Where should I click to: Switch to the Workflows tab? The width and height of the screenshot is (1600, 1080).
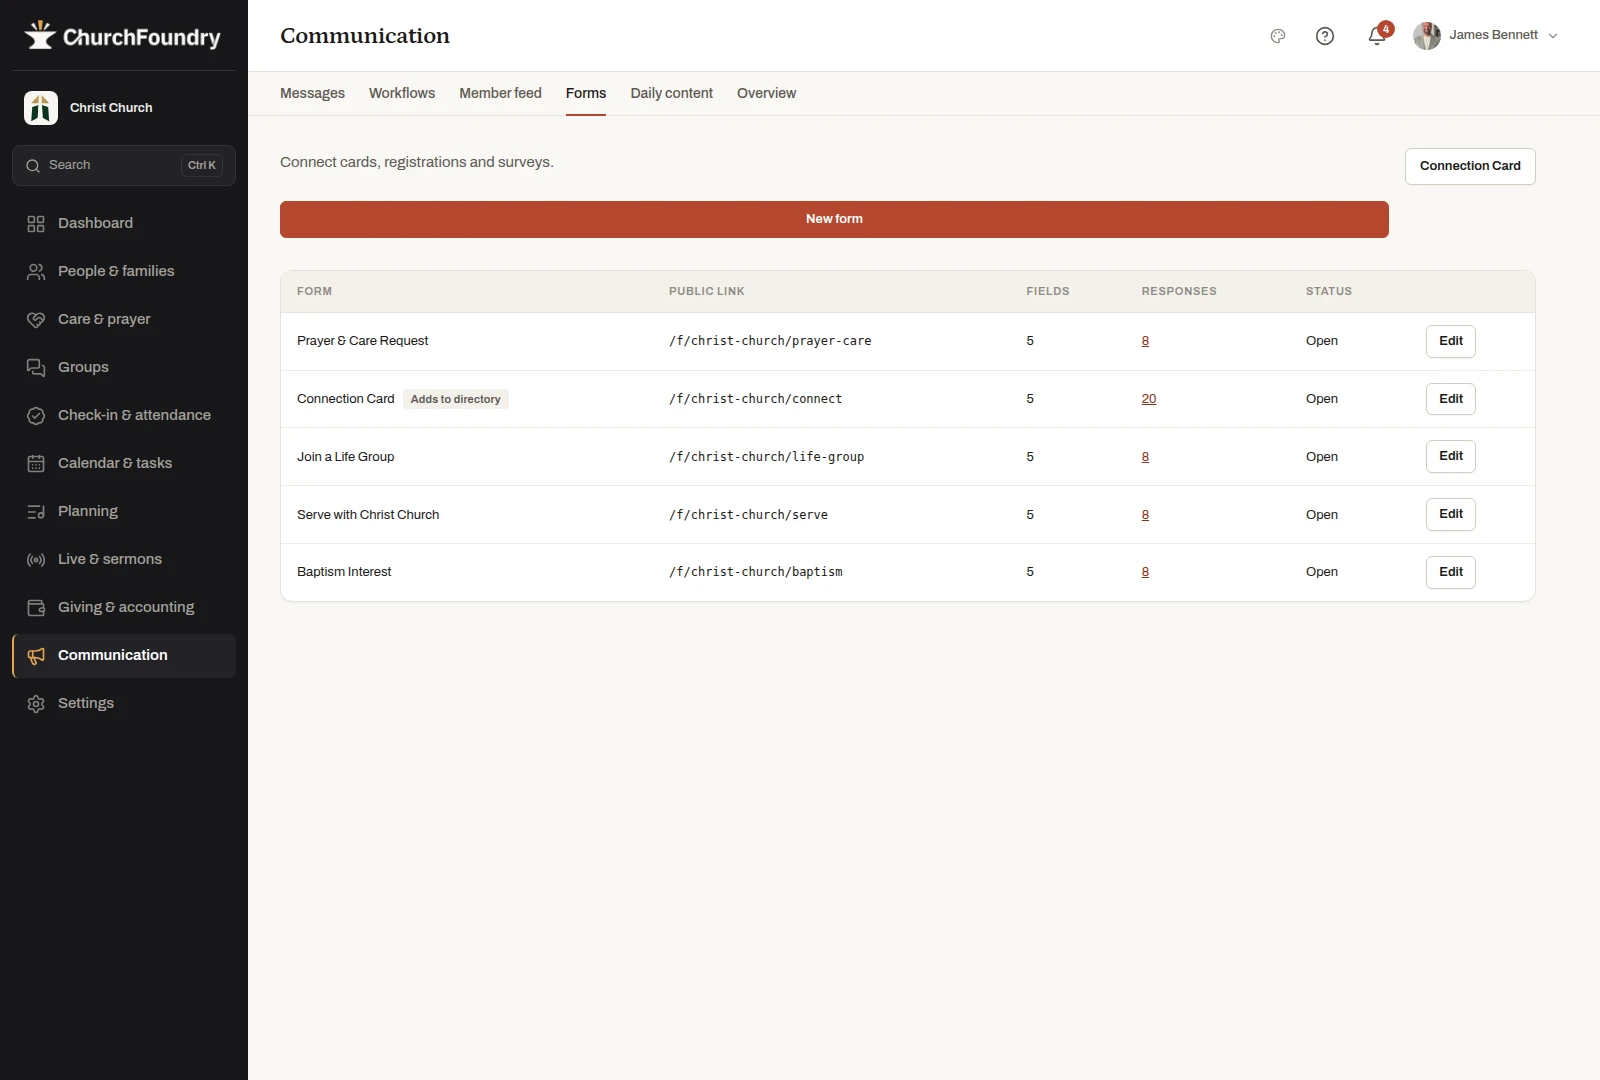click(x=402, y=93)
